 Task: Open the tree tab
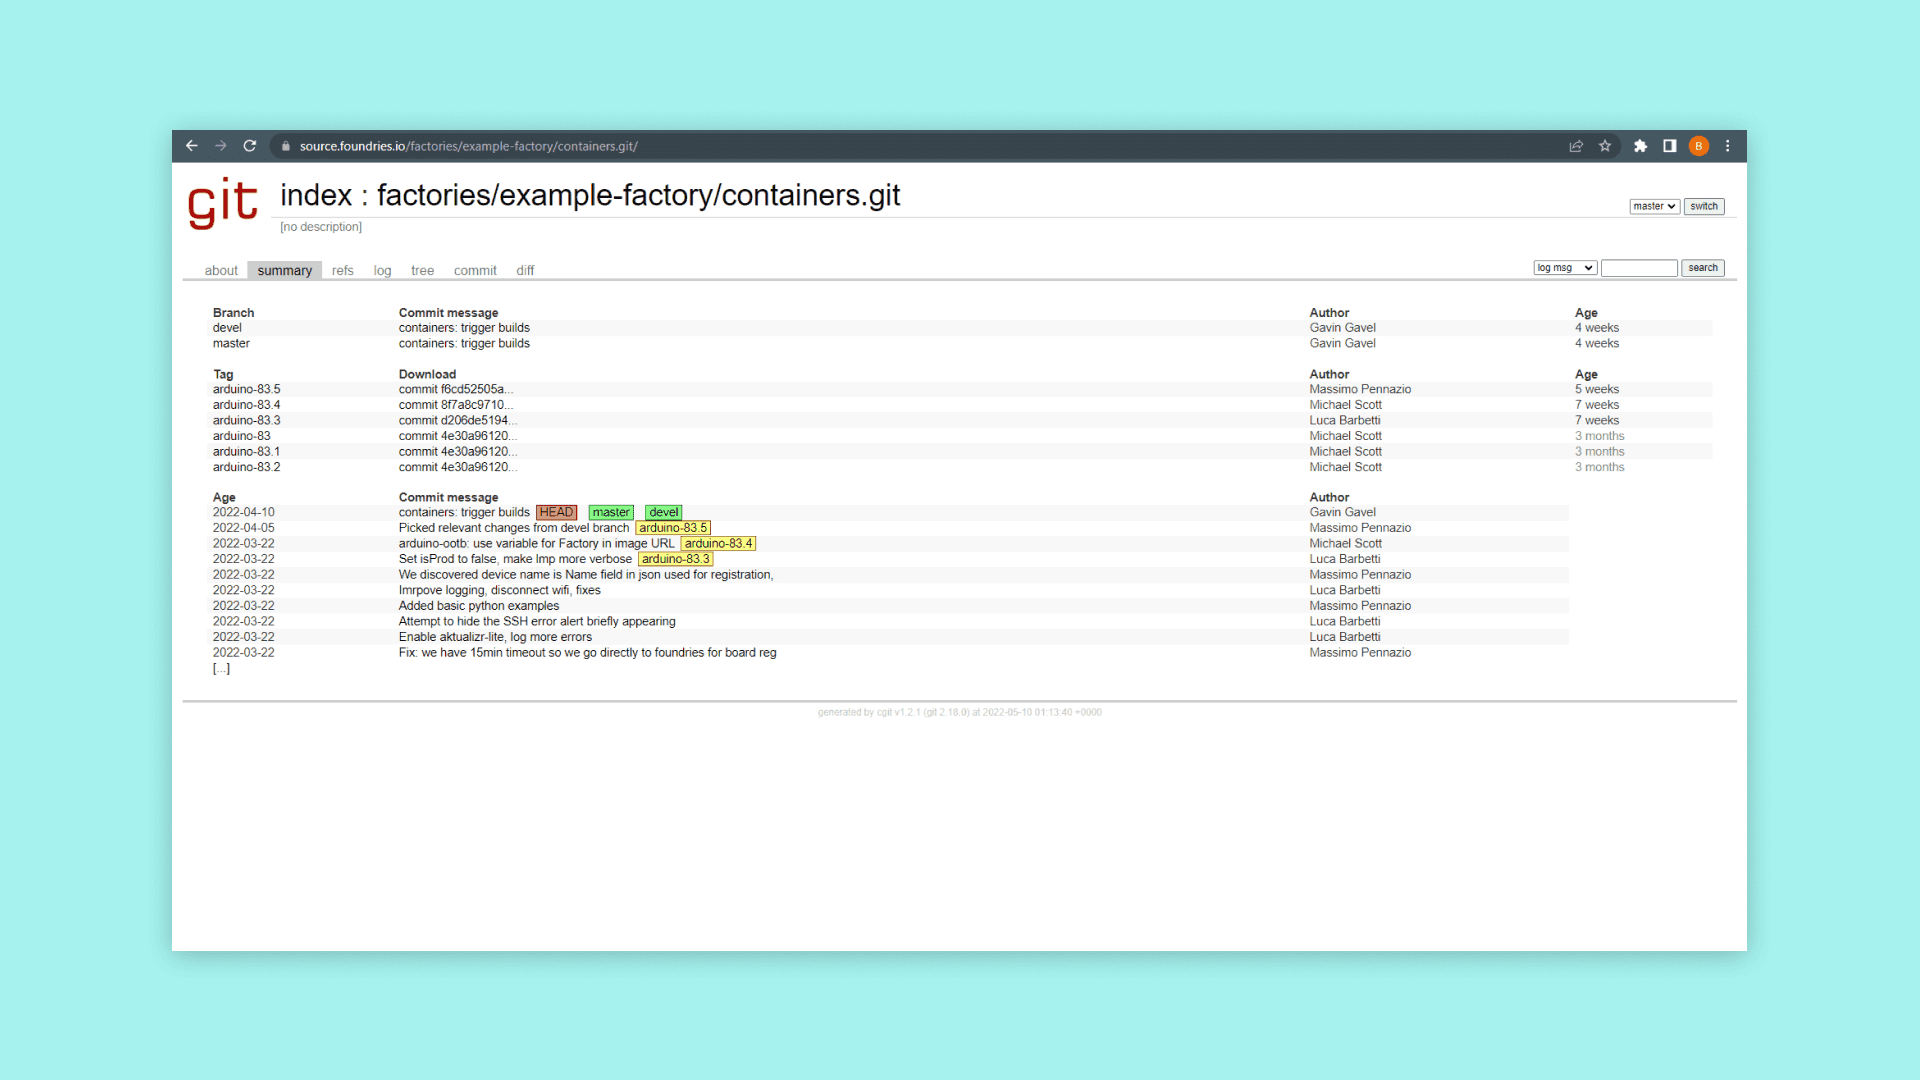[x=422, y=271]
